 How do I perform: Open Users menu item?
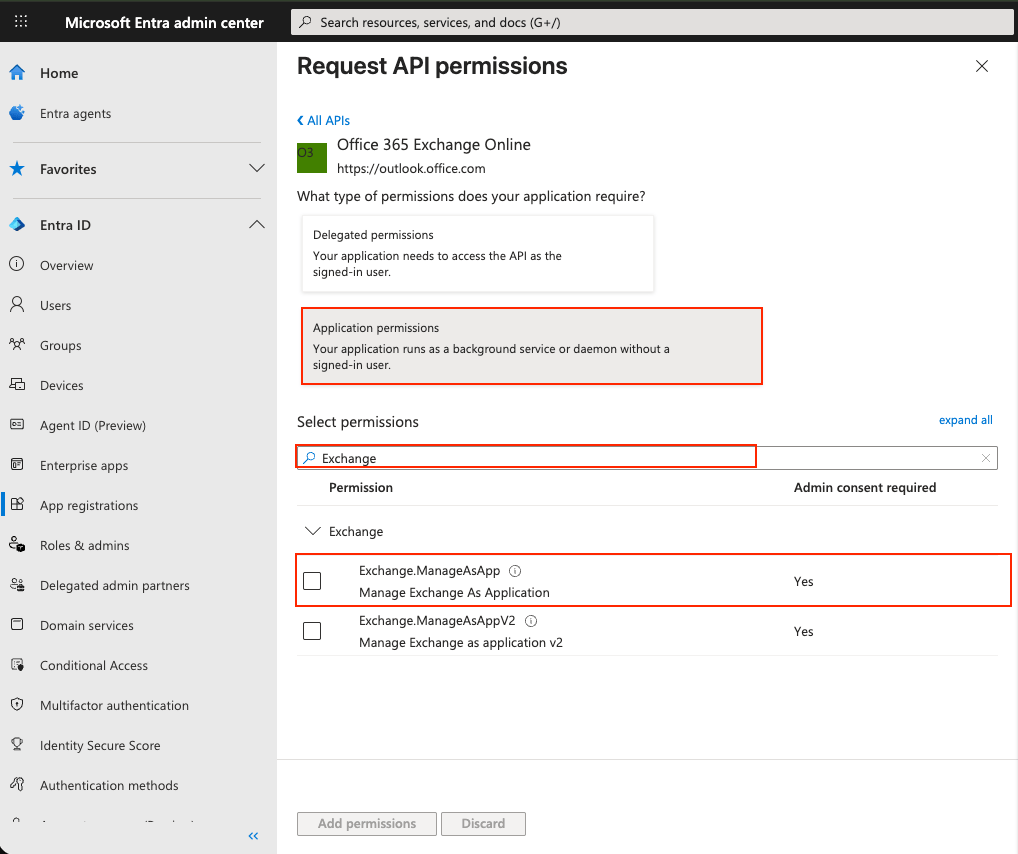55,305
